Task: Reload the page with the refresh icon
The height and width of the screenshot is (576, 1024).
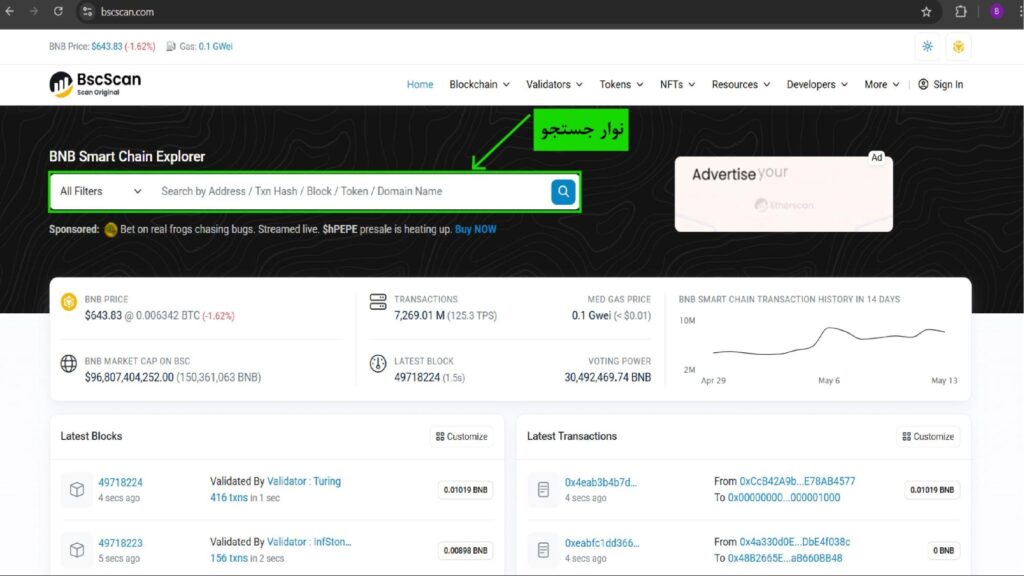Action: tap(58, 12)
